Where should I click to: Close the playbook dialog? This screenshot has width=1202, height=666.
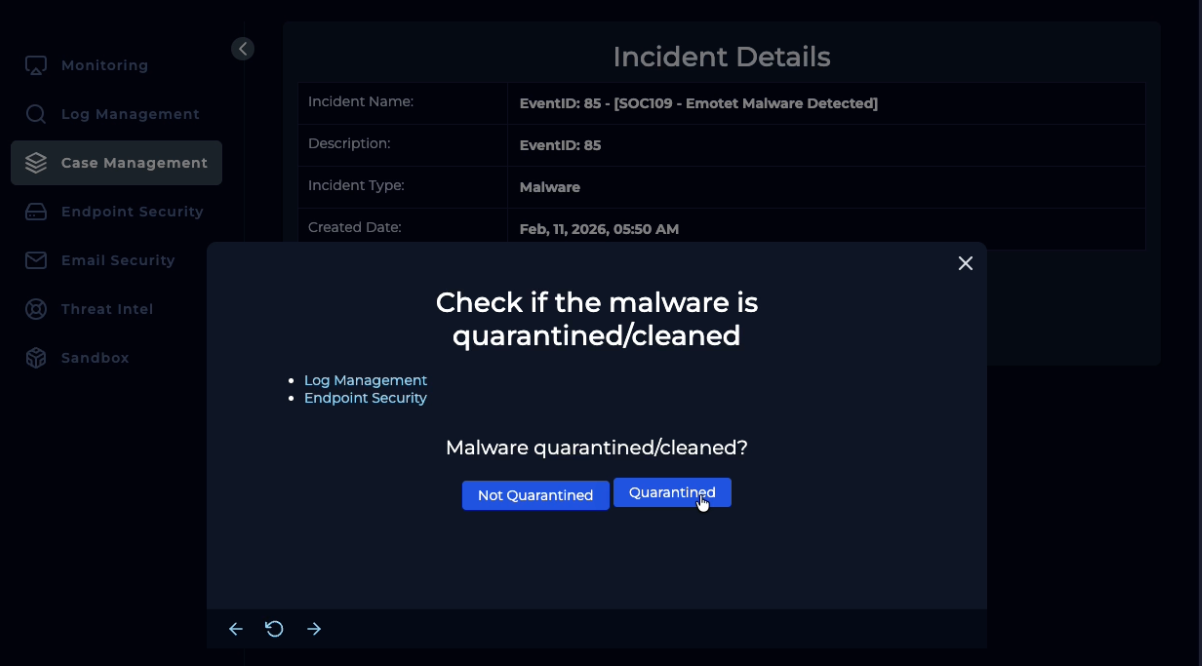pos(965,263)
